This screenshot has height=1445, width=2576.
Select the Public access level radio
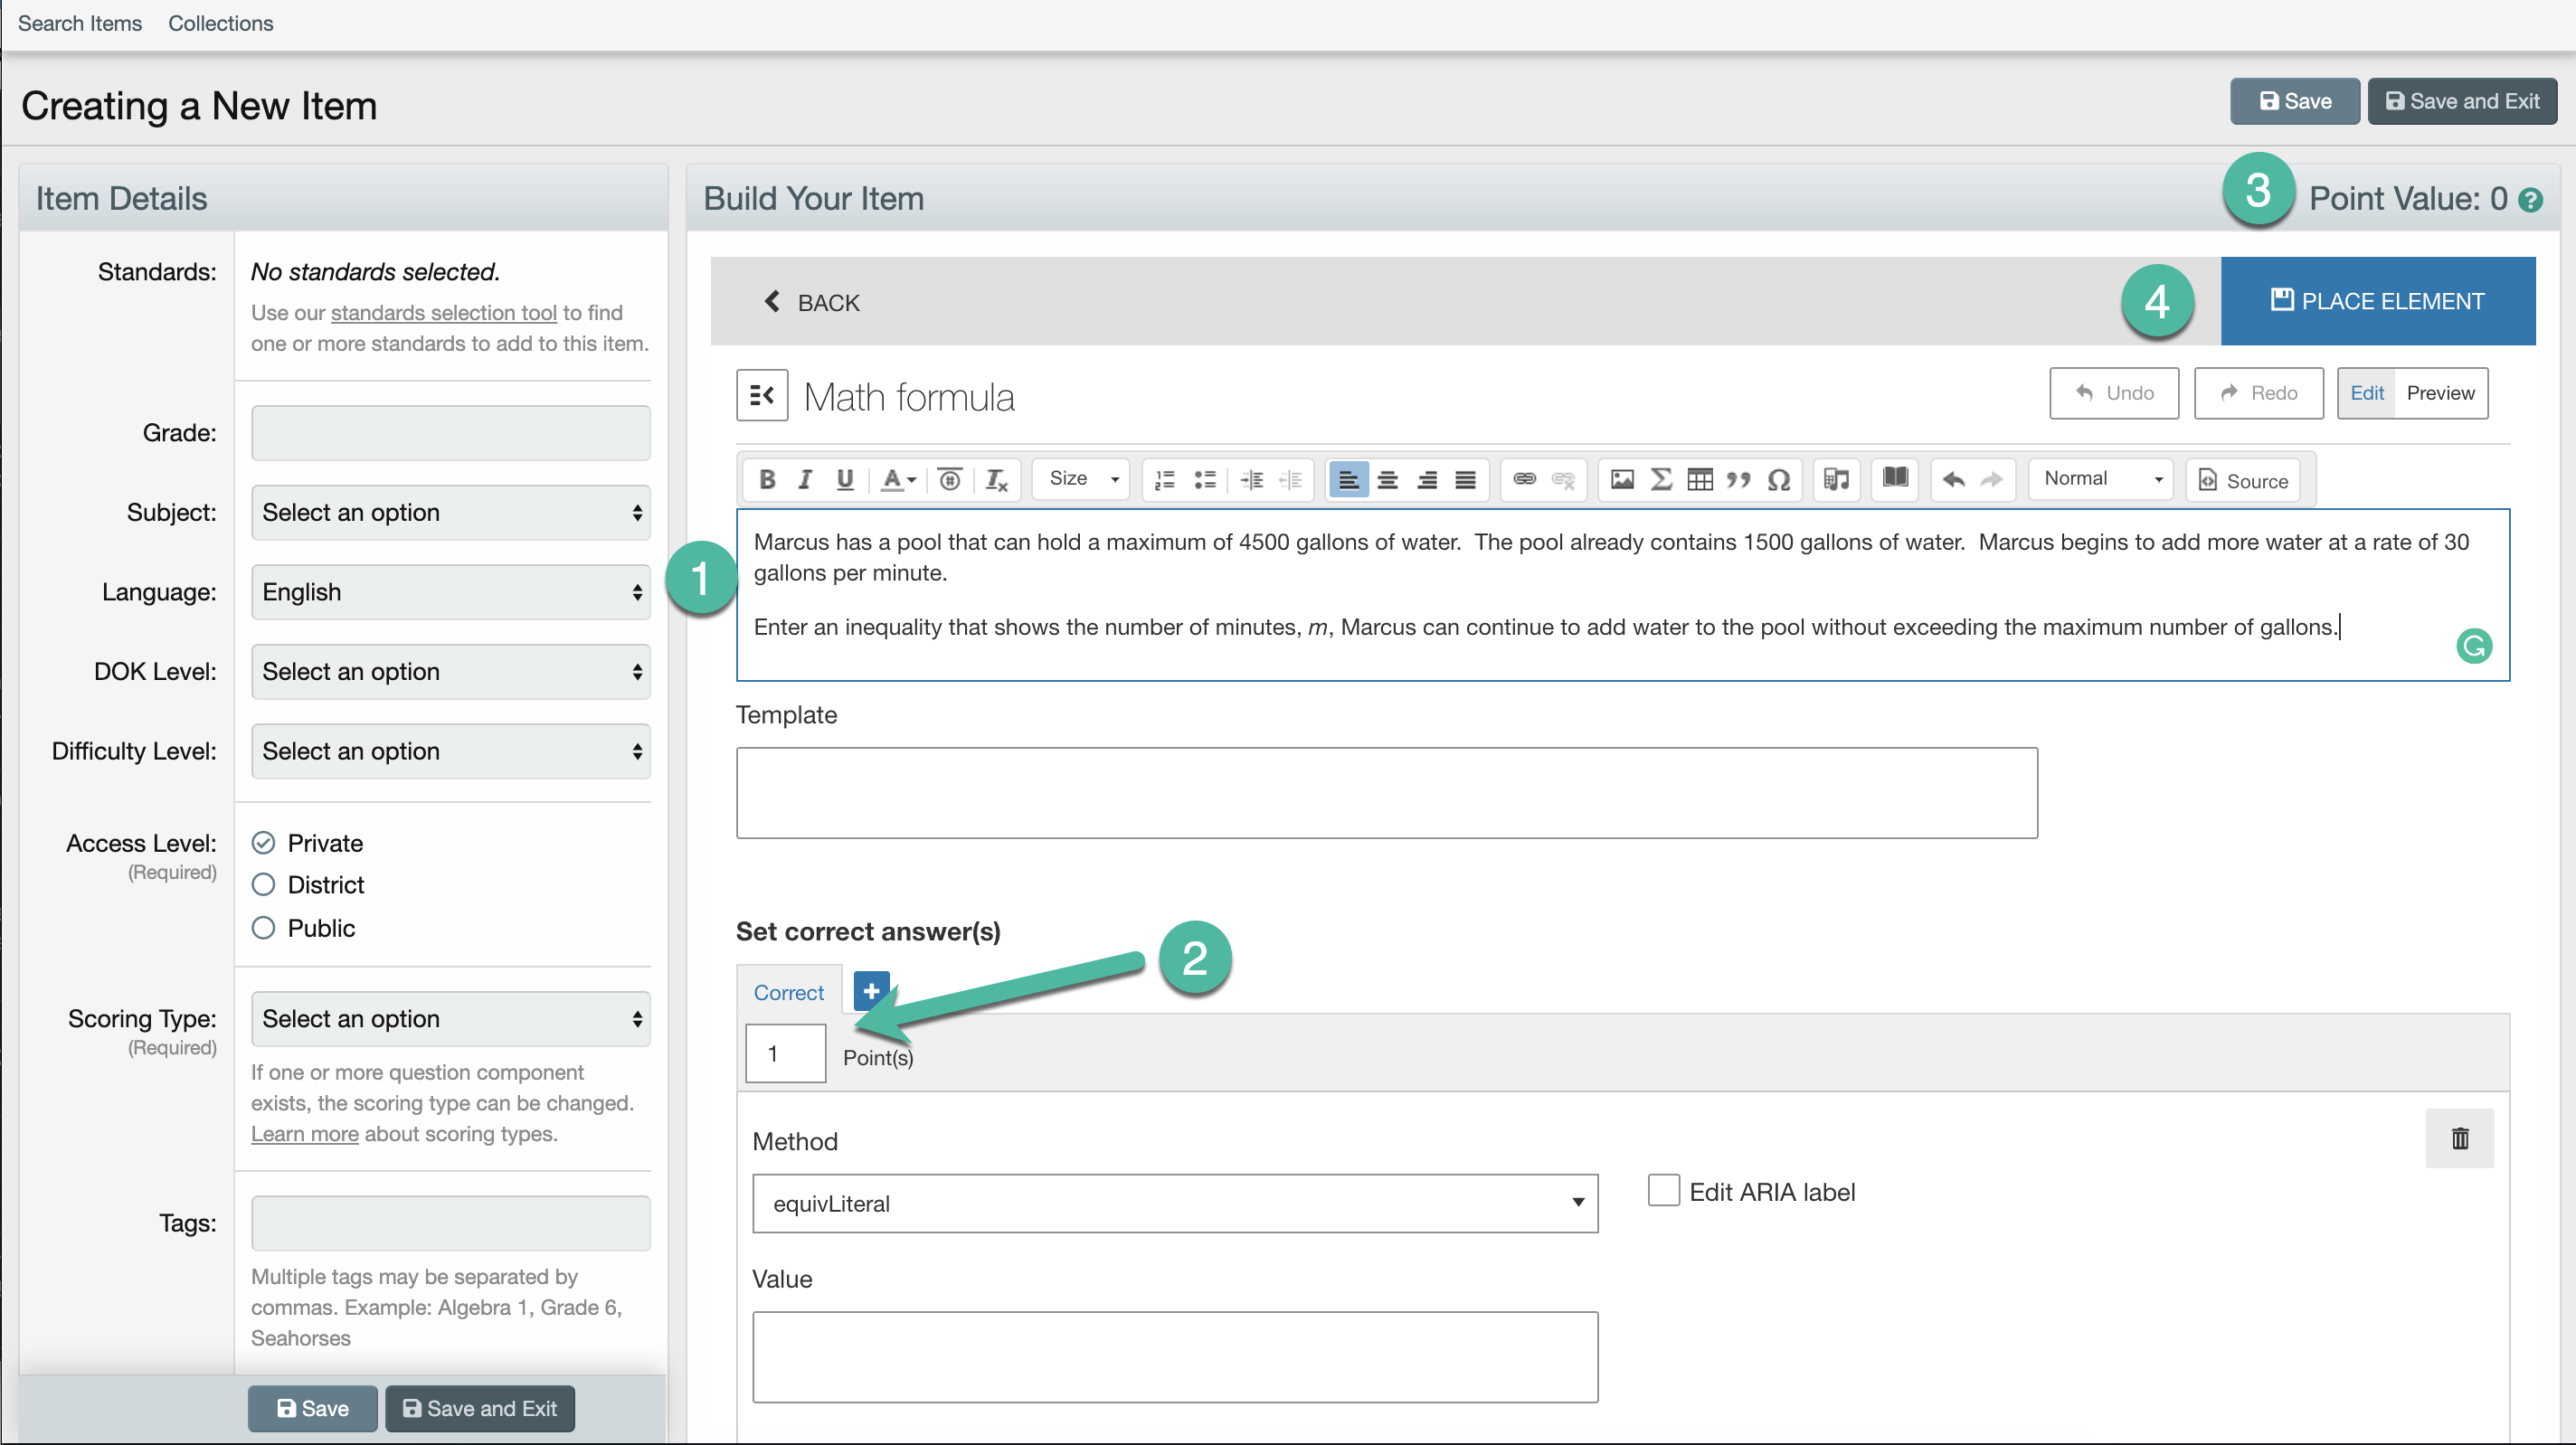(x=263, y=928)
